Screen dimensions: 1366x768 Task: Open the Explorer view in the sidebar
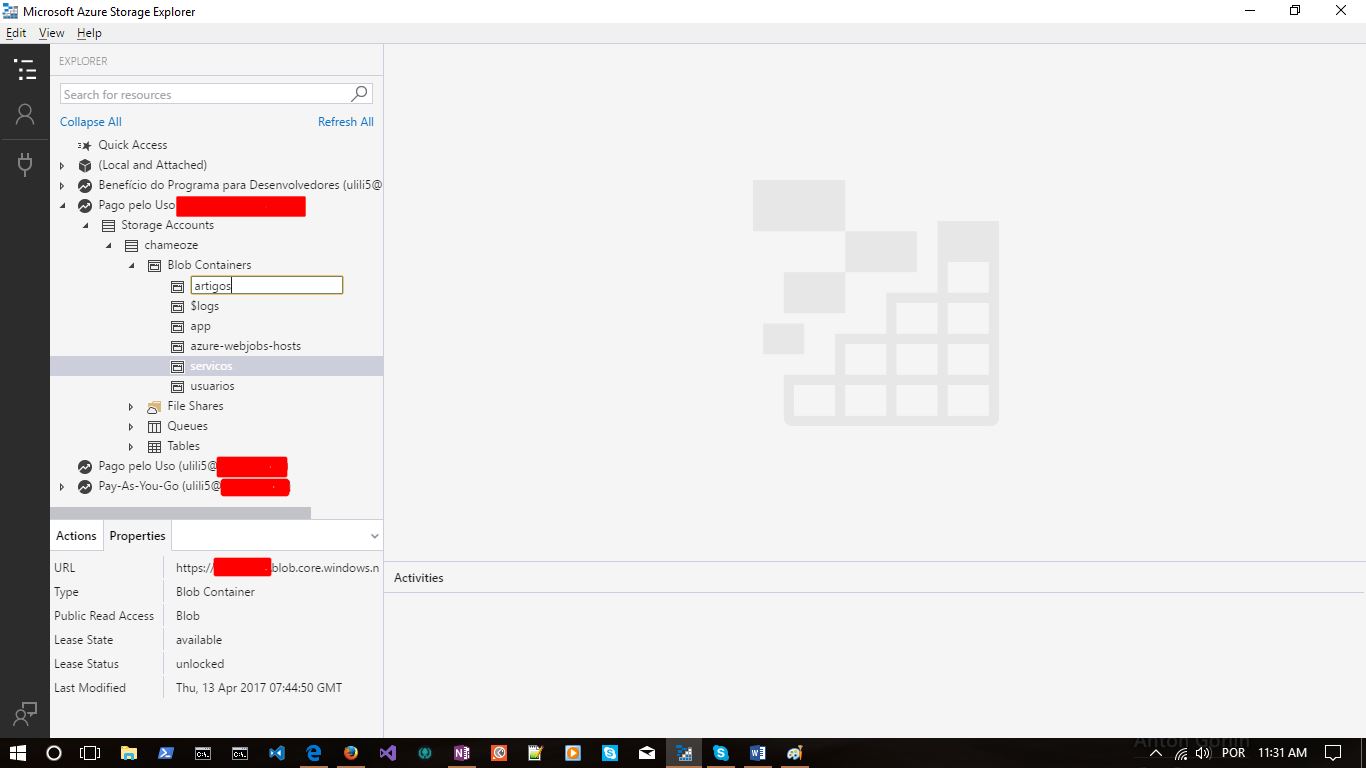[25, 70]
